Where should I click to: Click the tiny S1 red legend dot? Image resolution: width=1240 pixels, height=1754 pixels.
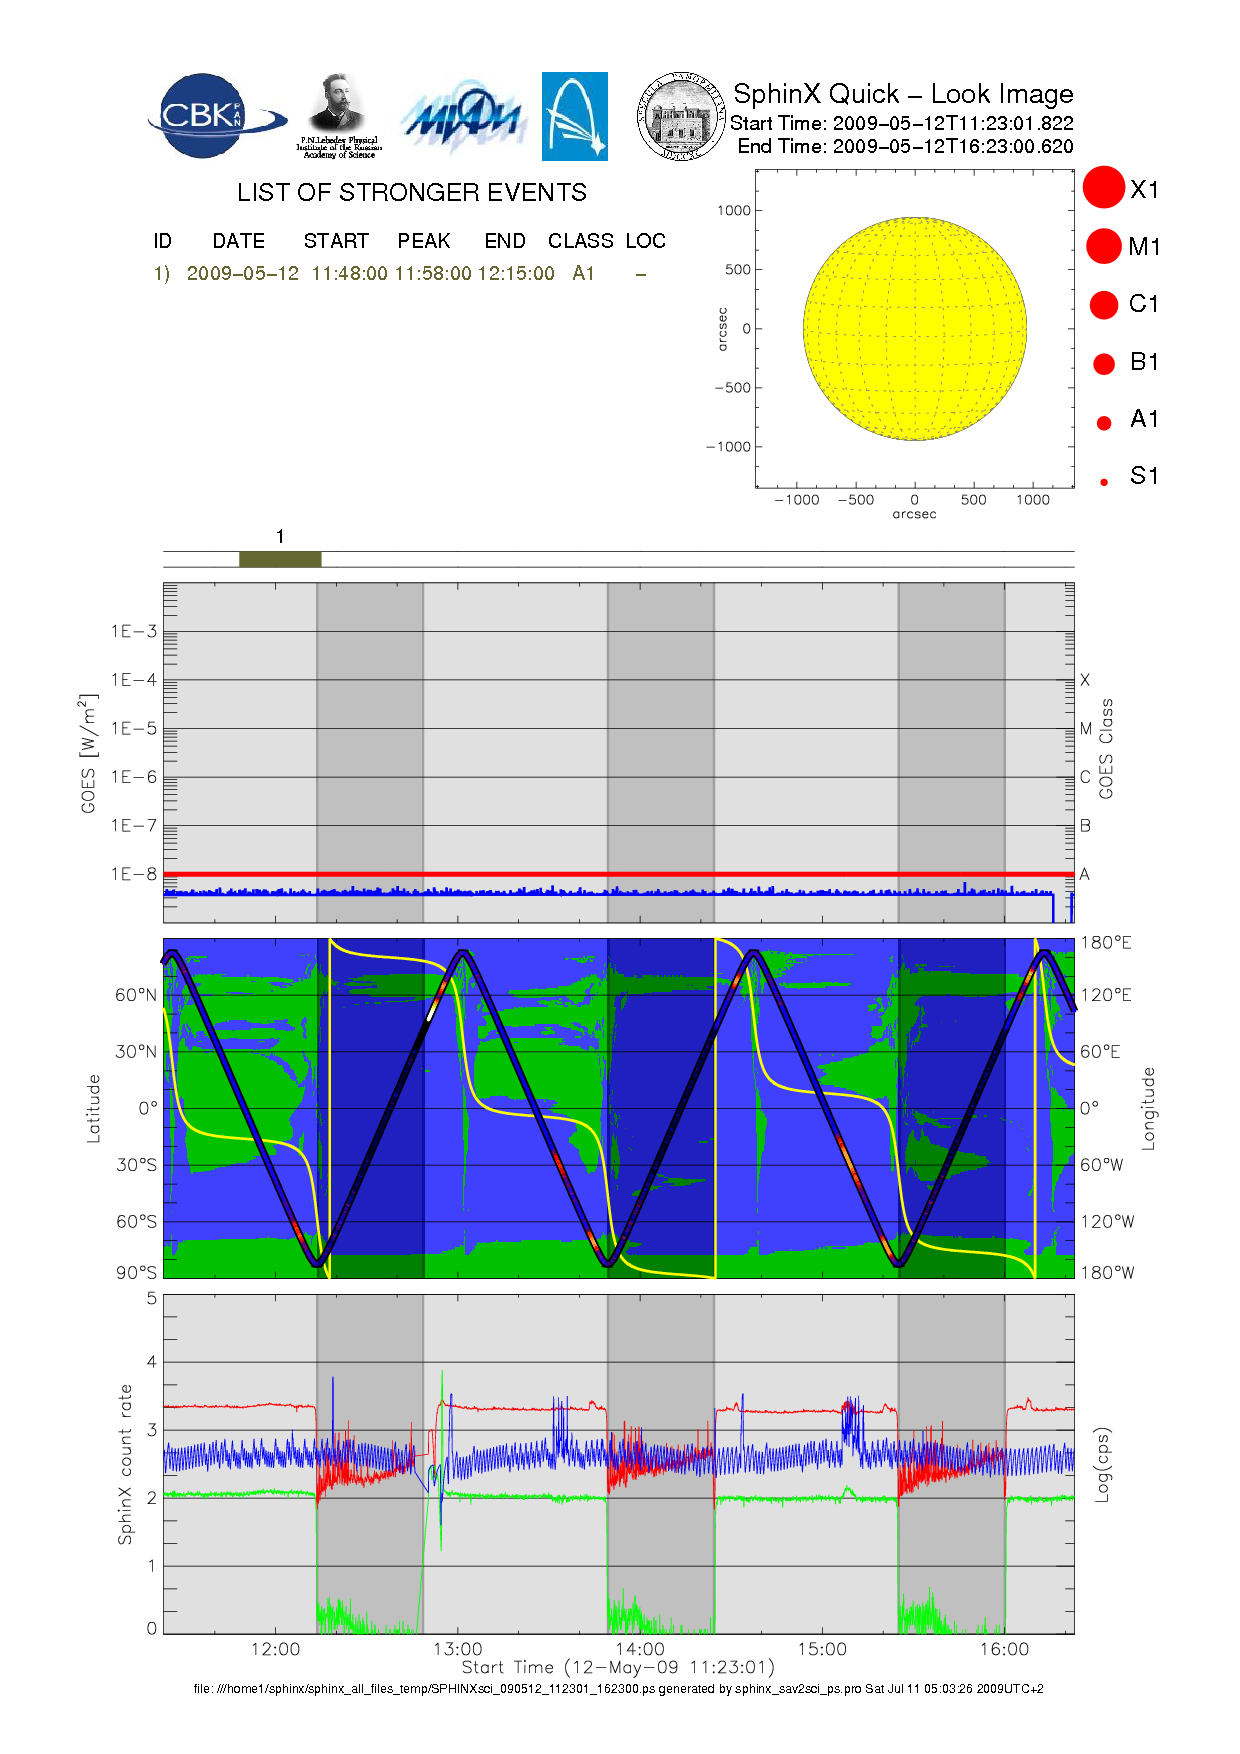coord(1104,482)
